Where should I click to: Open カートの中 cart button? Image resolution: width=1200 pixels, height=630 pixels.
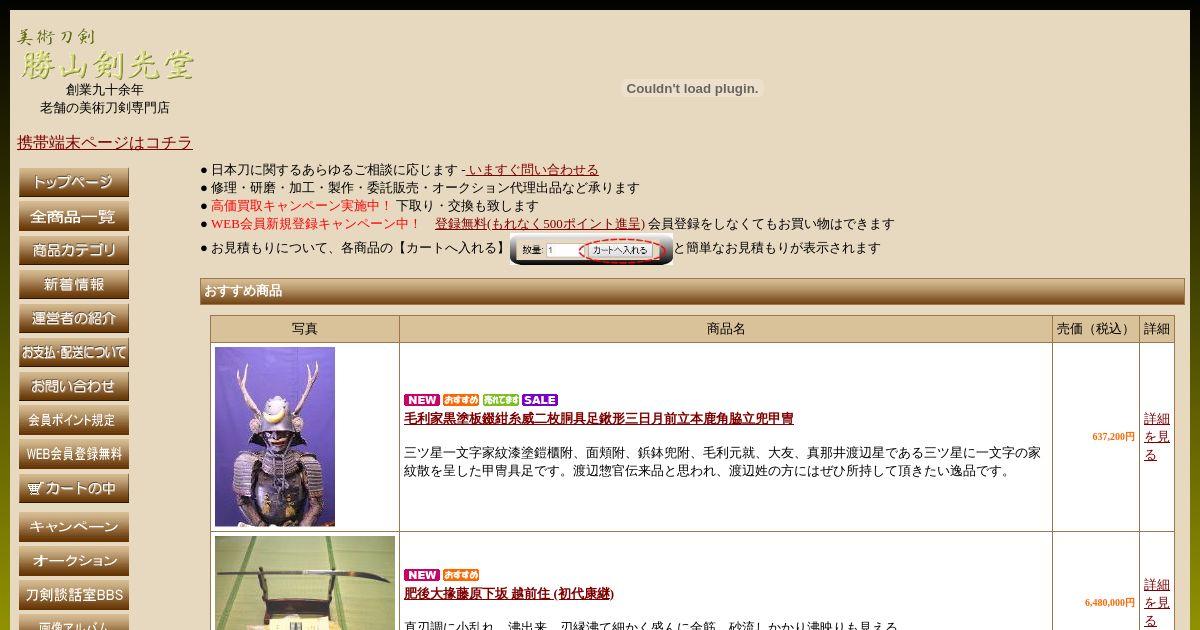click(x=74, y=489)
